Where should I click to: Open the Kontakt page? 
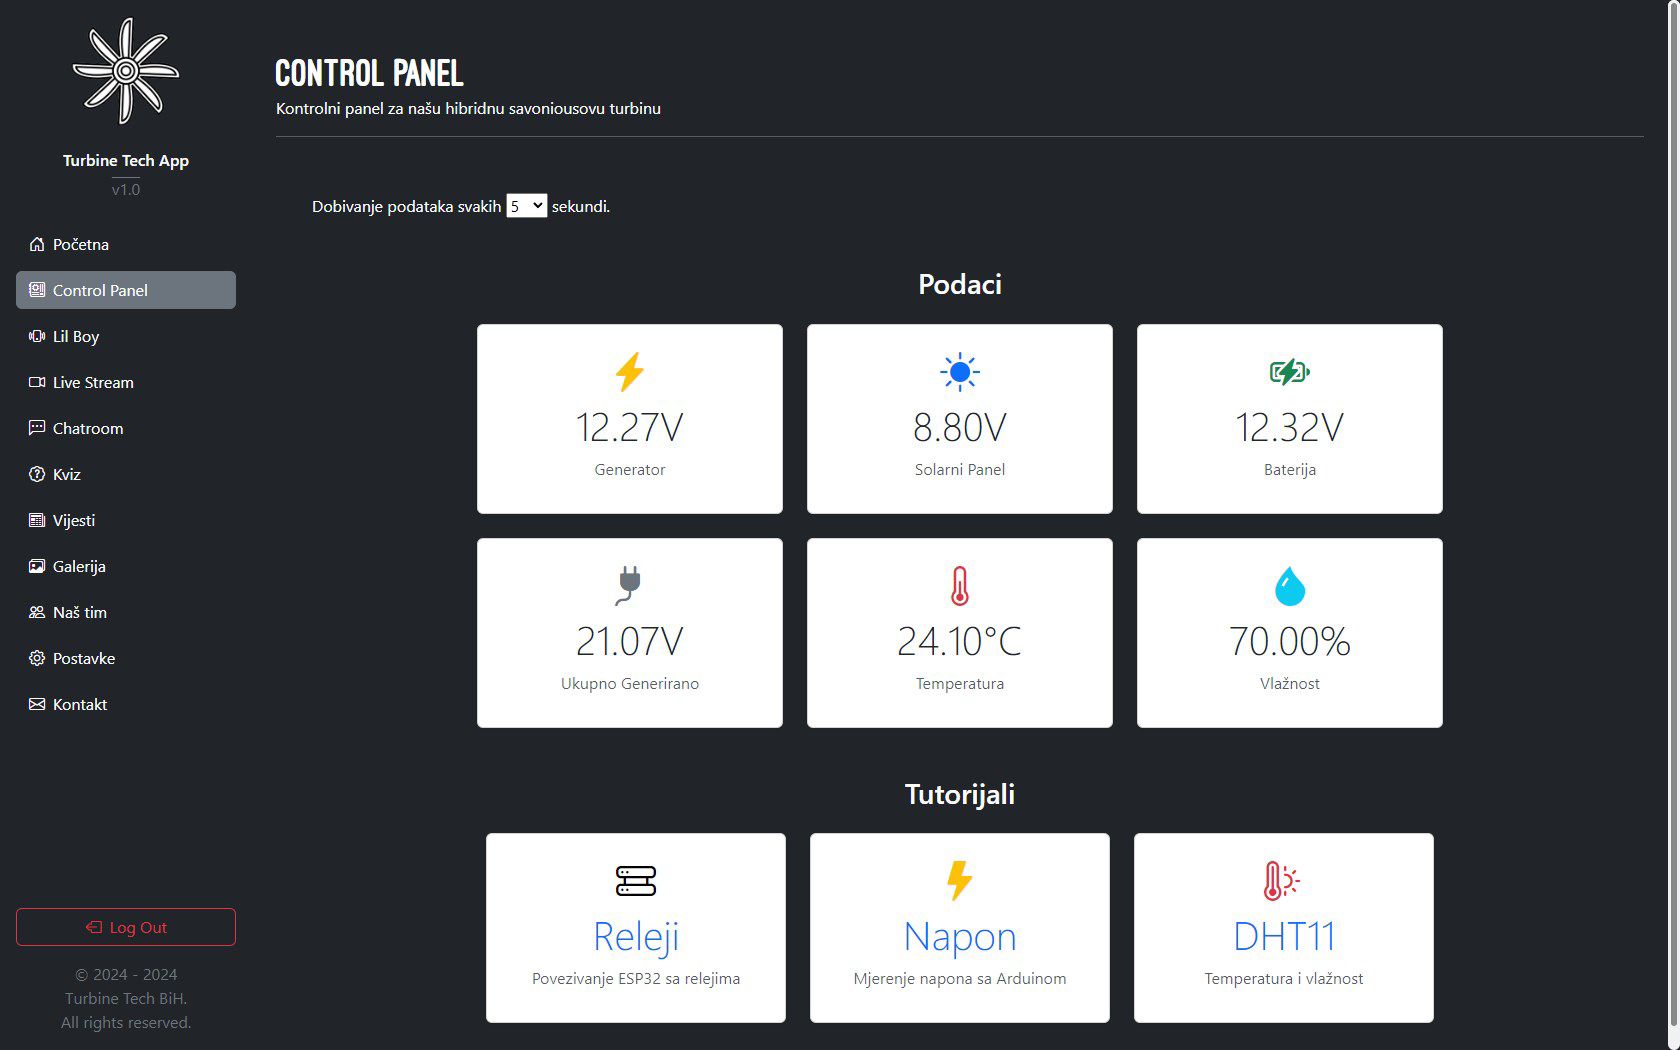[126, 704]
